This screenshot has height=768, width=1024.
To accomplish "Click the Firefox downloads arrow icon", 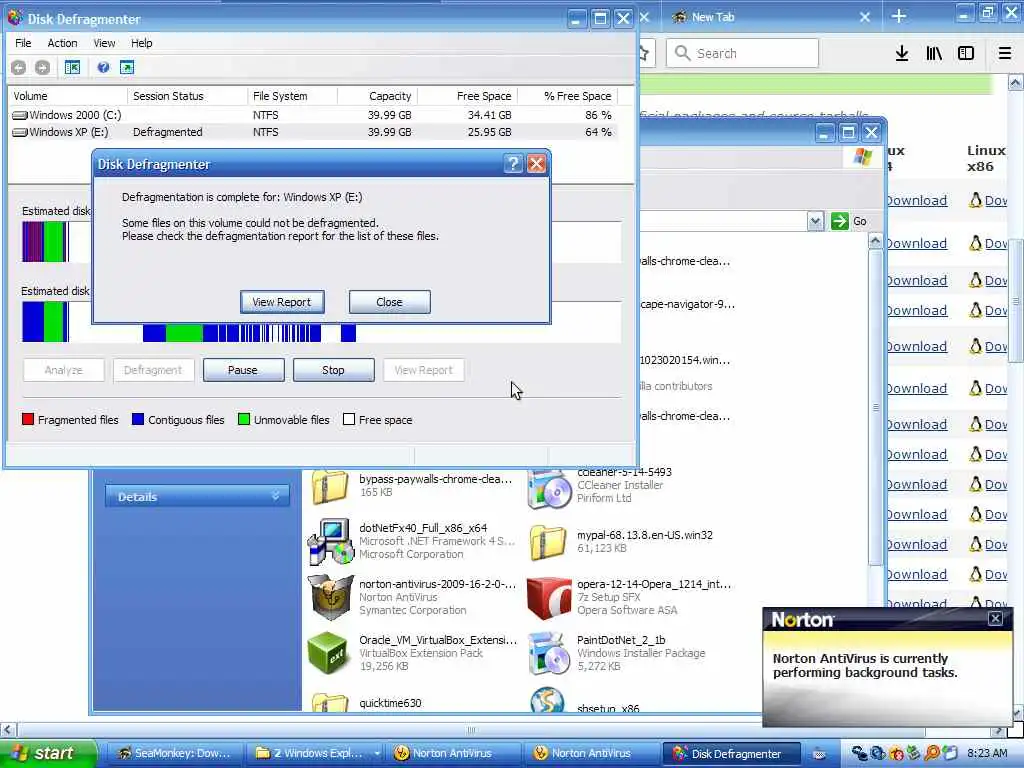I will point(902,54).
